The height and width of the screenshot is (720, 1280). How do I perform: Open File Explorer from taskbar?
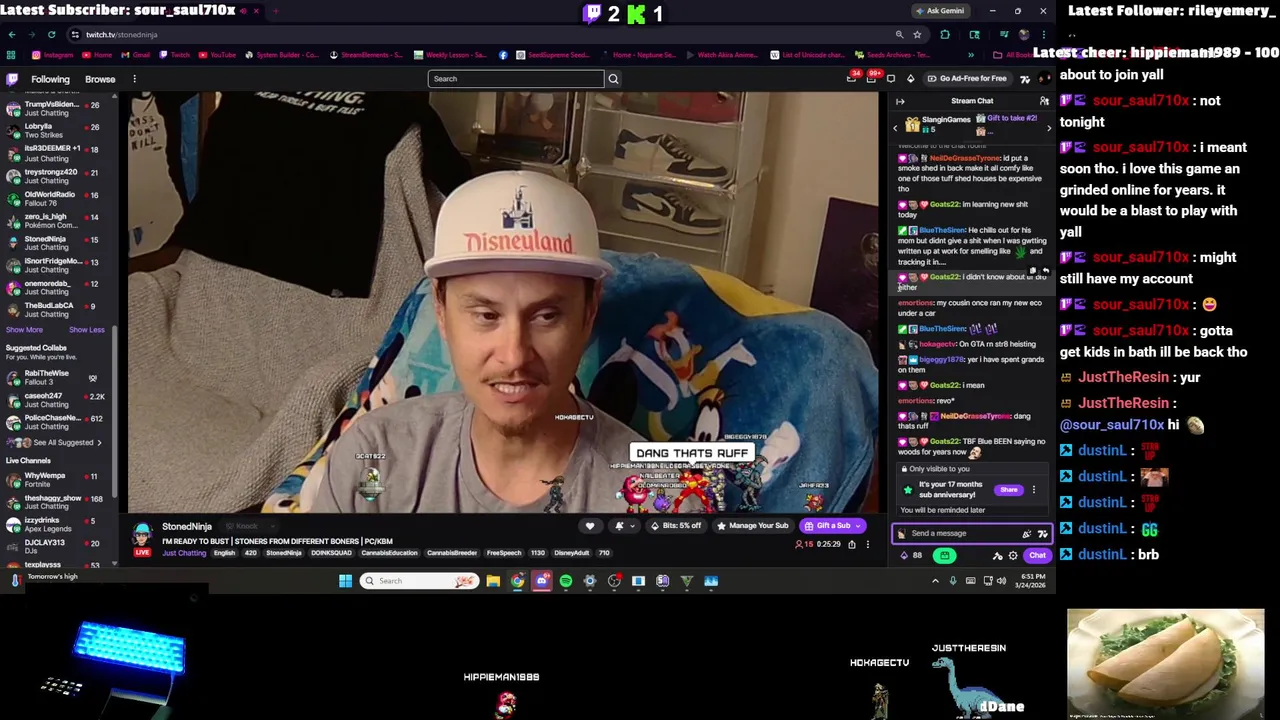pos(493,581)
